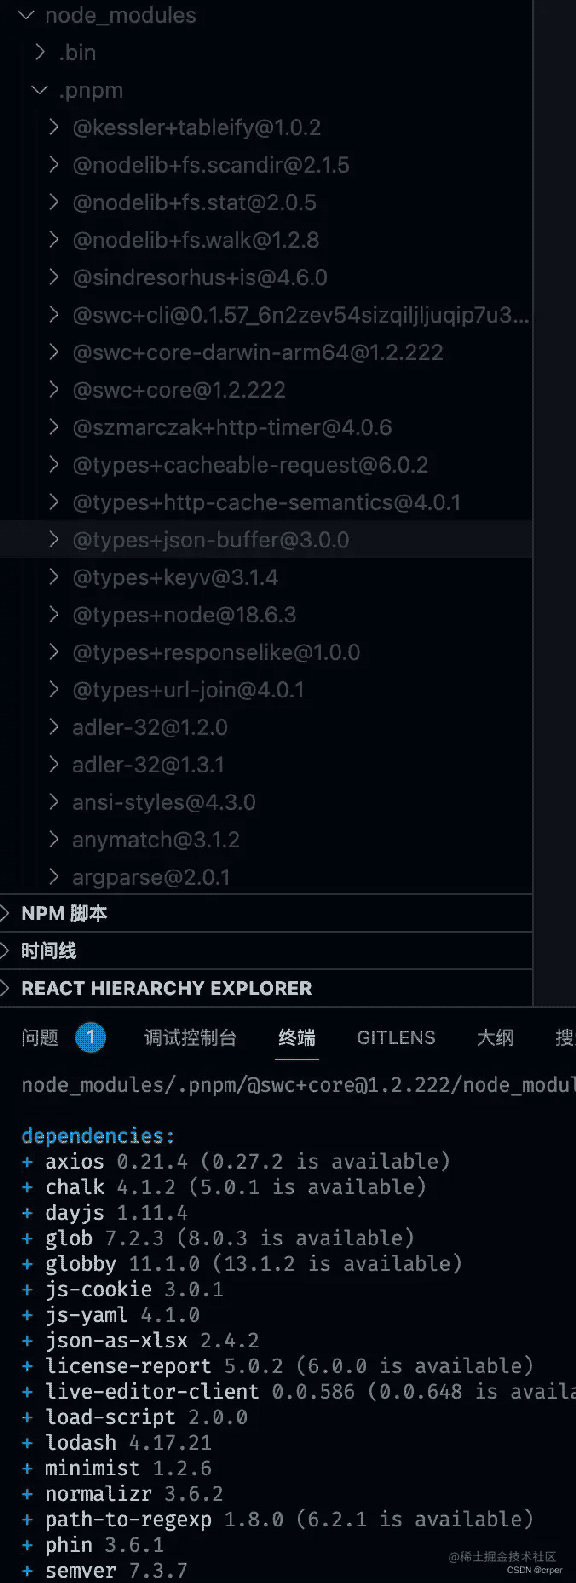Click the problems count badge
Screen dimensions: 576x1583
[90, 1037]
